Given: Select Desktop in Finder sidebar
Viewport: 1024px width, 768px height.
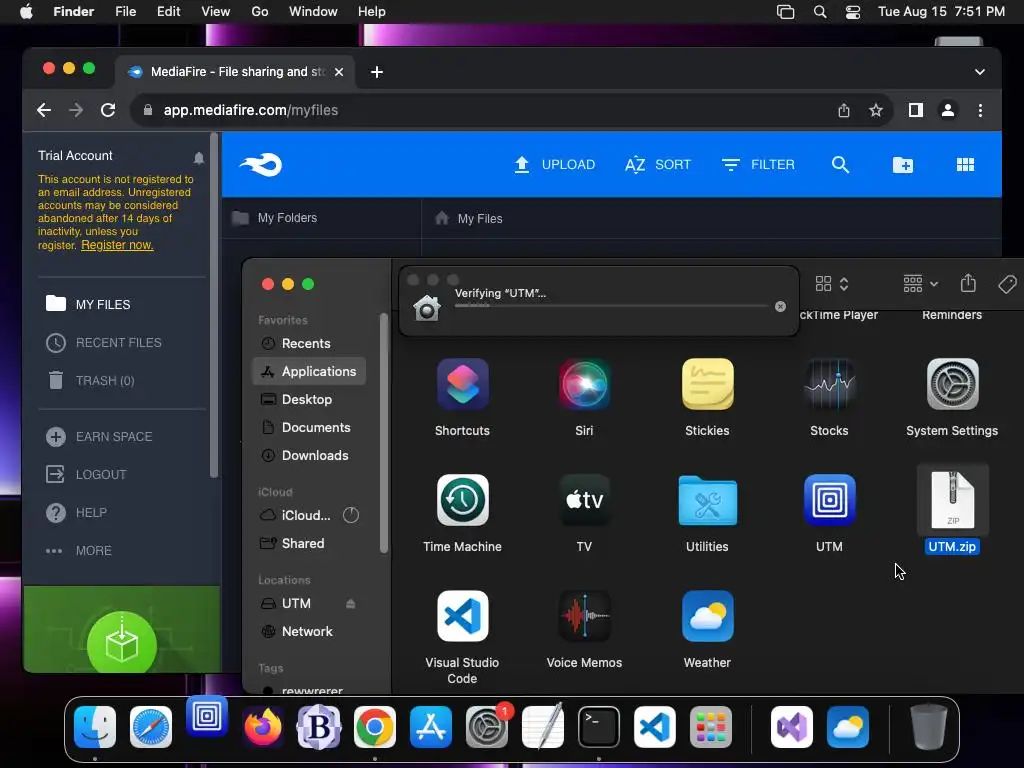Looking at the screenshot, I should tap(308, 399).
